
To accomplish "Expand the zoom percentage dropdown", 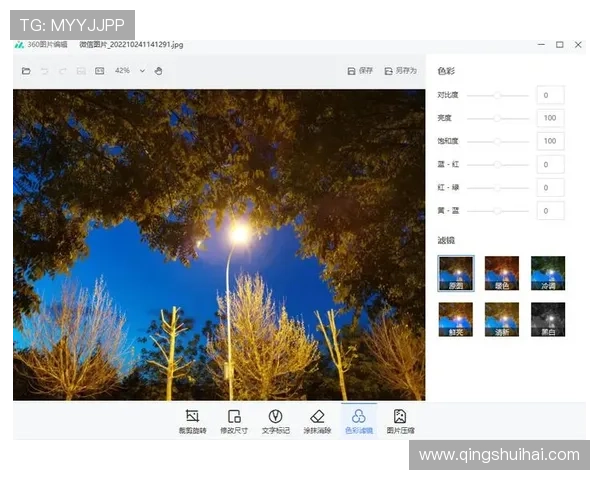I will point(142,71).
